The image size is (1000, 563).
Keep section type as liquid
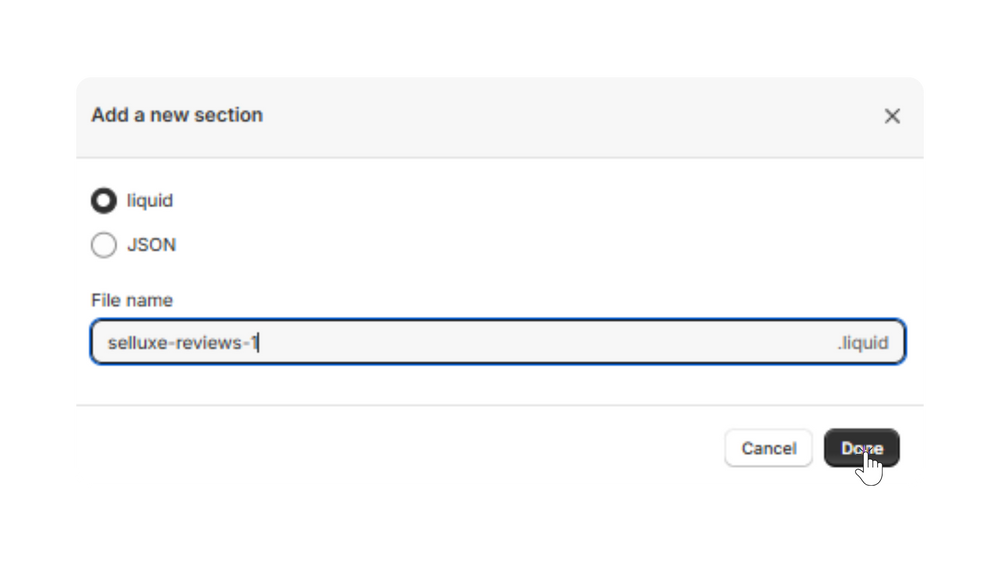104,201
